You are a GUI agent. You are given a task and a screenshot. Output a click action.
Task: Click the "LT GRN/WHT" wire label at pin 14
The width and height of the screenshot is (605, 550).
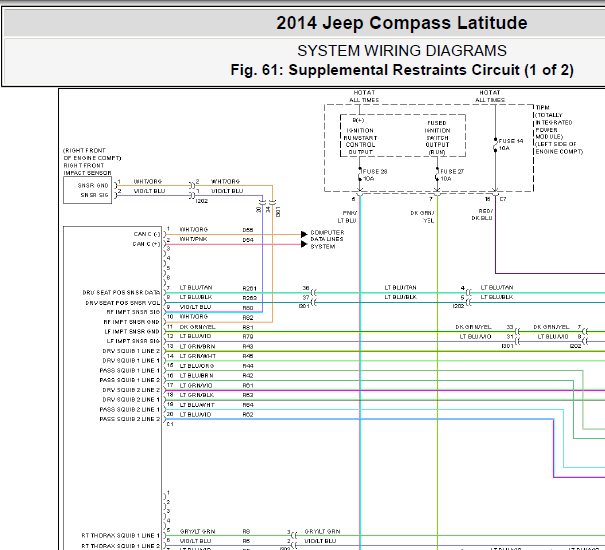pyautogui.click(x=198, y=356)
